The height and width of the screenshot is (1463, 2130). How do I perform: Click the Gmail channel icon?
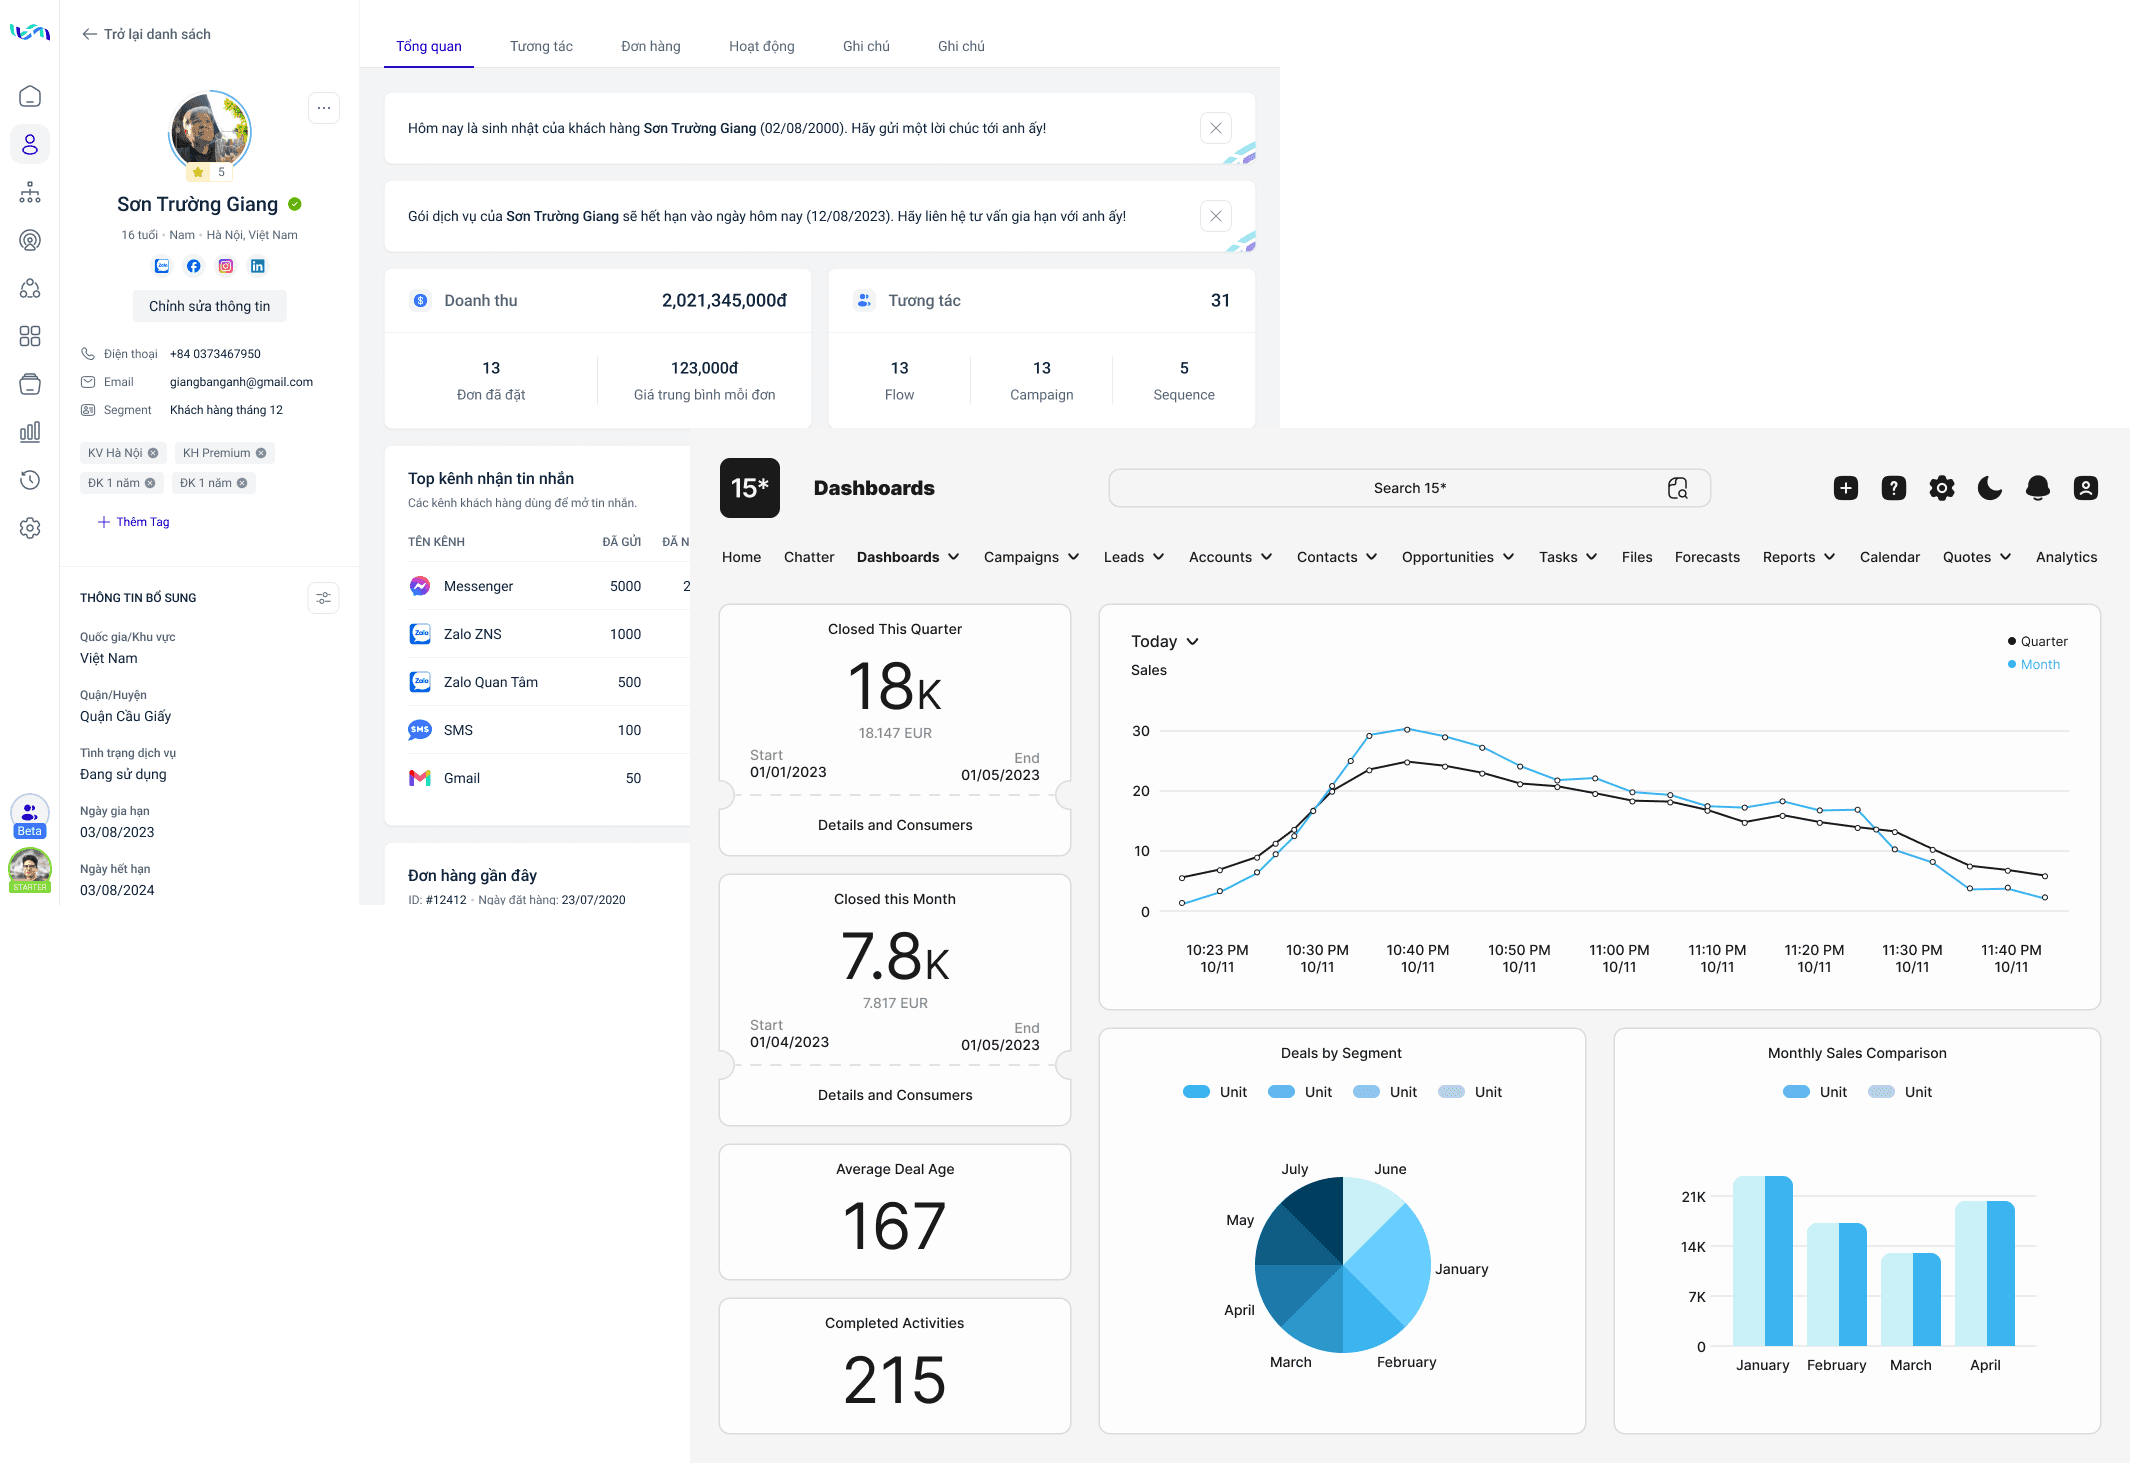(x=420, y=778)
